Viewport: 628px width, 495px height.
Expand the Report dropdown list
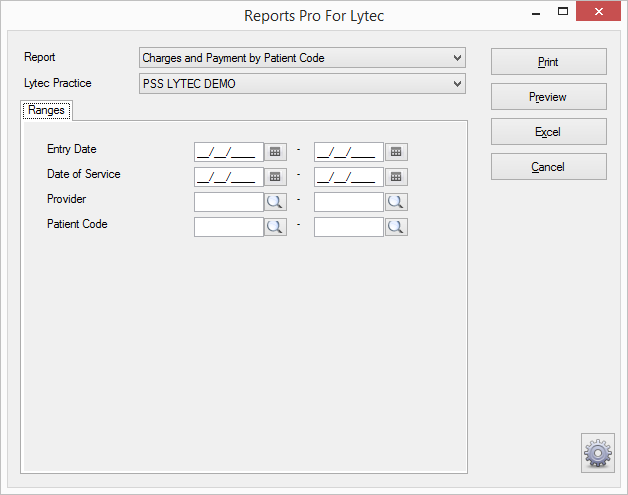tap(457, 58)
